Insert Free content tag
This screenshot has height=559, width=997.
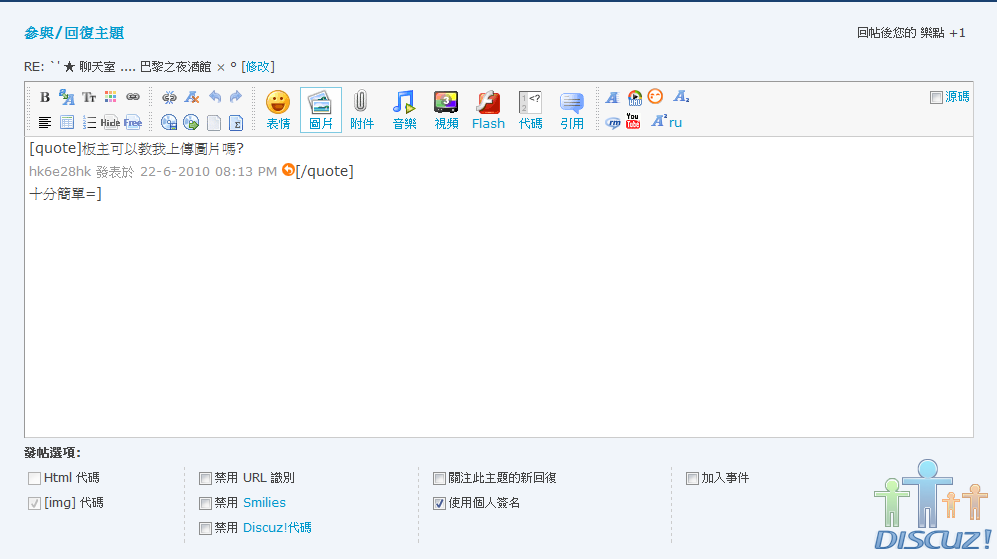pyautogui.click(x=133, y=122)
